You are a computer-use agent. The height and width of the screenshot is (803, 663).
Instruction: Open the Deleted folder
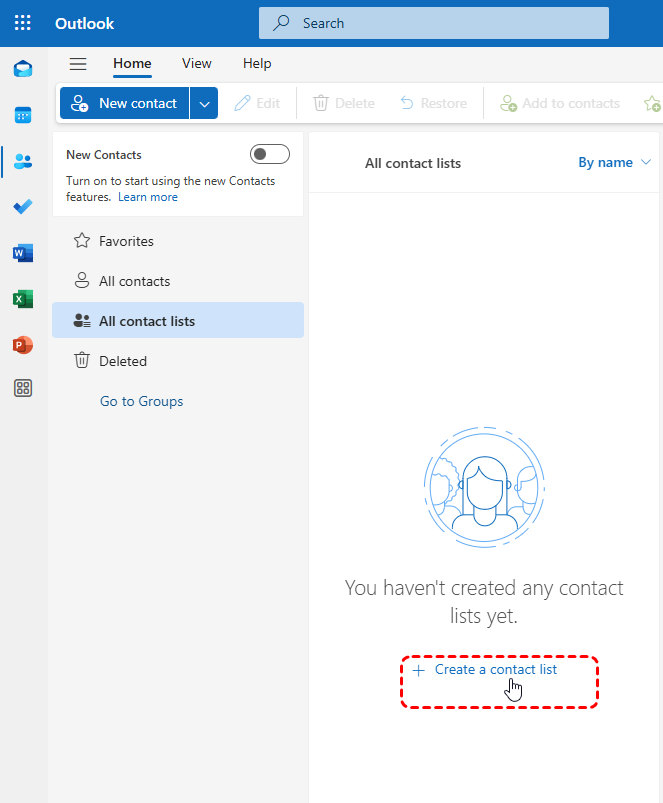tap(178, 361)
